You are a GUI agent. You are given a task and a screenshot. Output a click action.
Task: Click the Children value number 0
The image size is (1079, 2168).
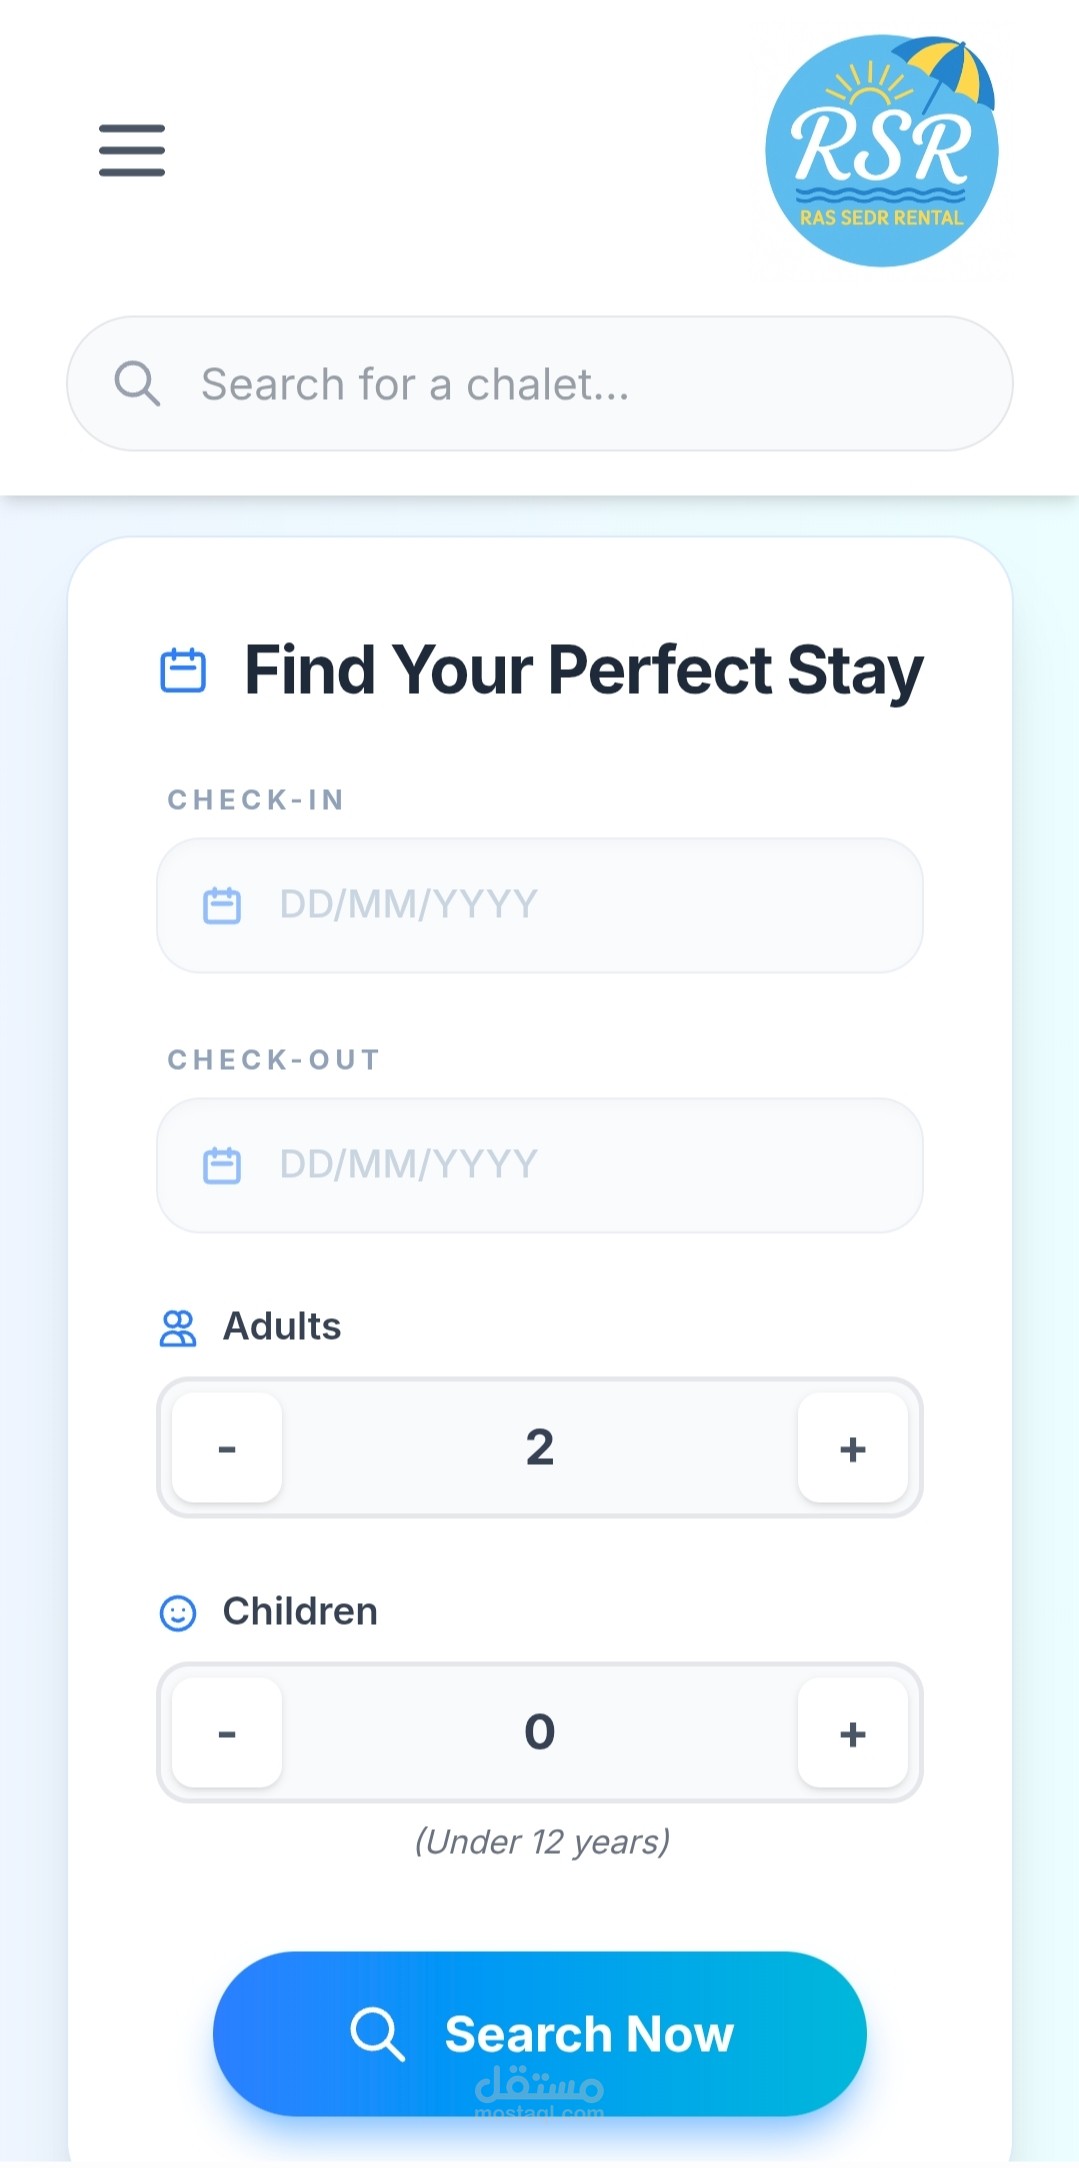[540, 1732]
